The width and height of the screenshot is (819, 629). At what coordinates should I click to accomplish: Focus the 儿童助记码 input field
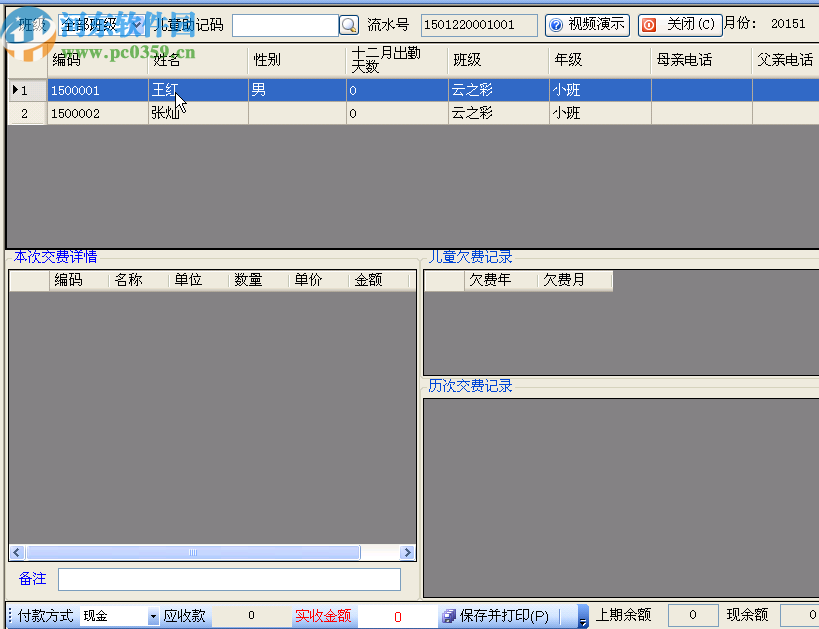click(285, 25)
